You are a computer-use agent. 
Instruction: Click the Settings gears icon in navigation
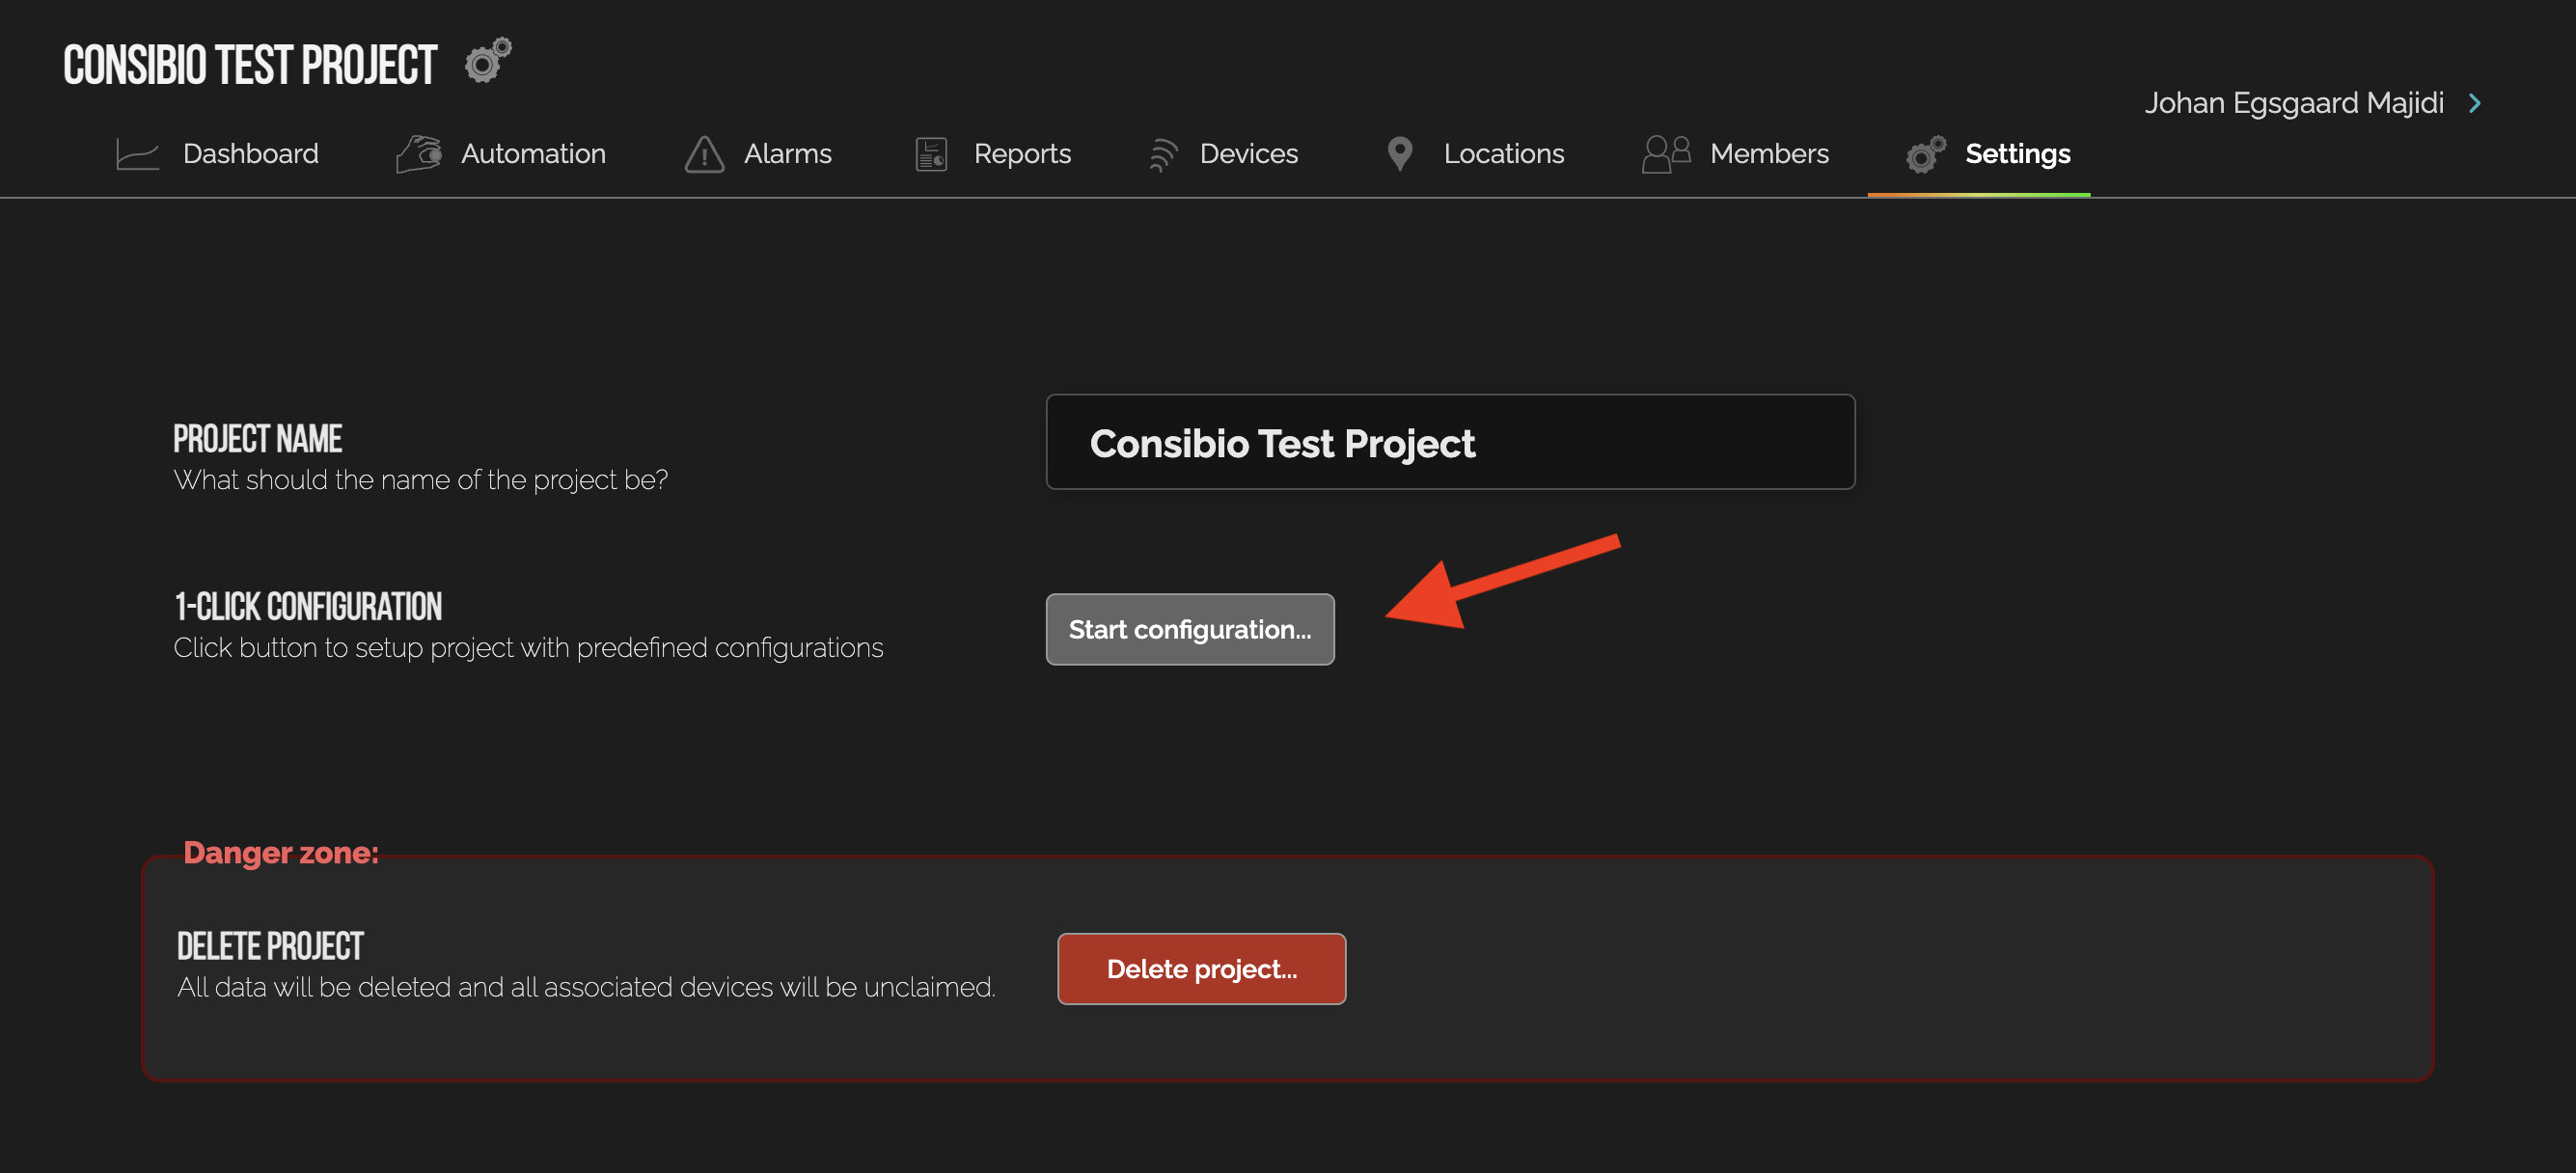pos(1926,154)
